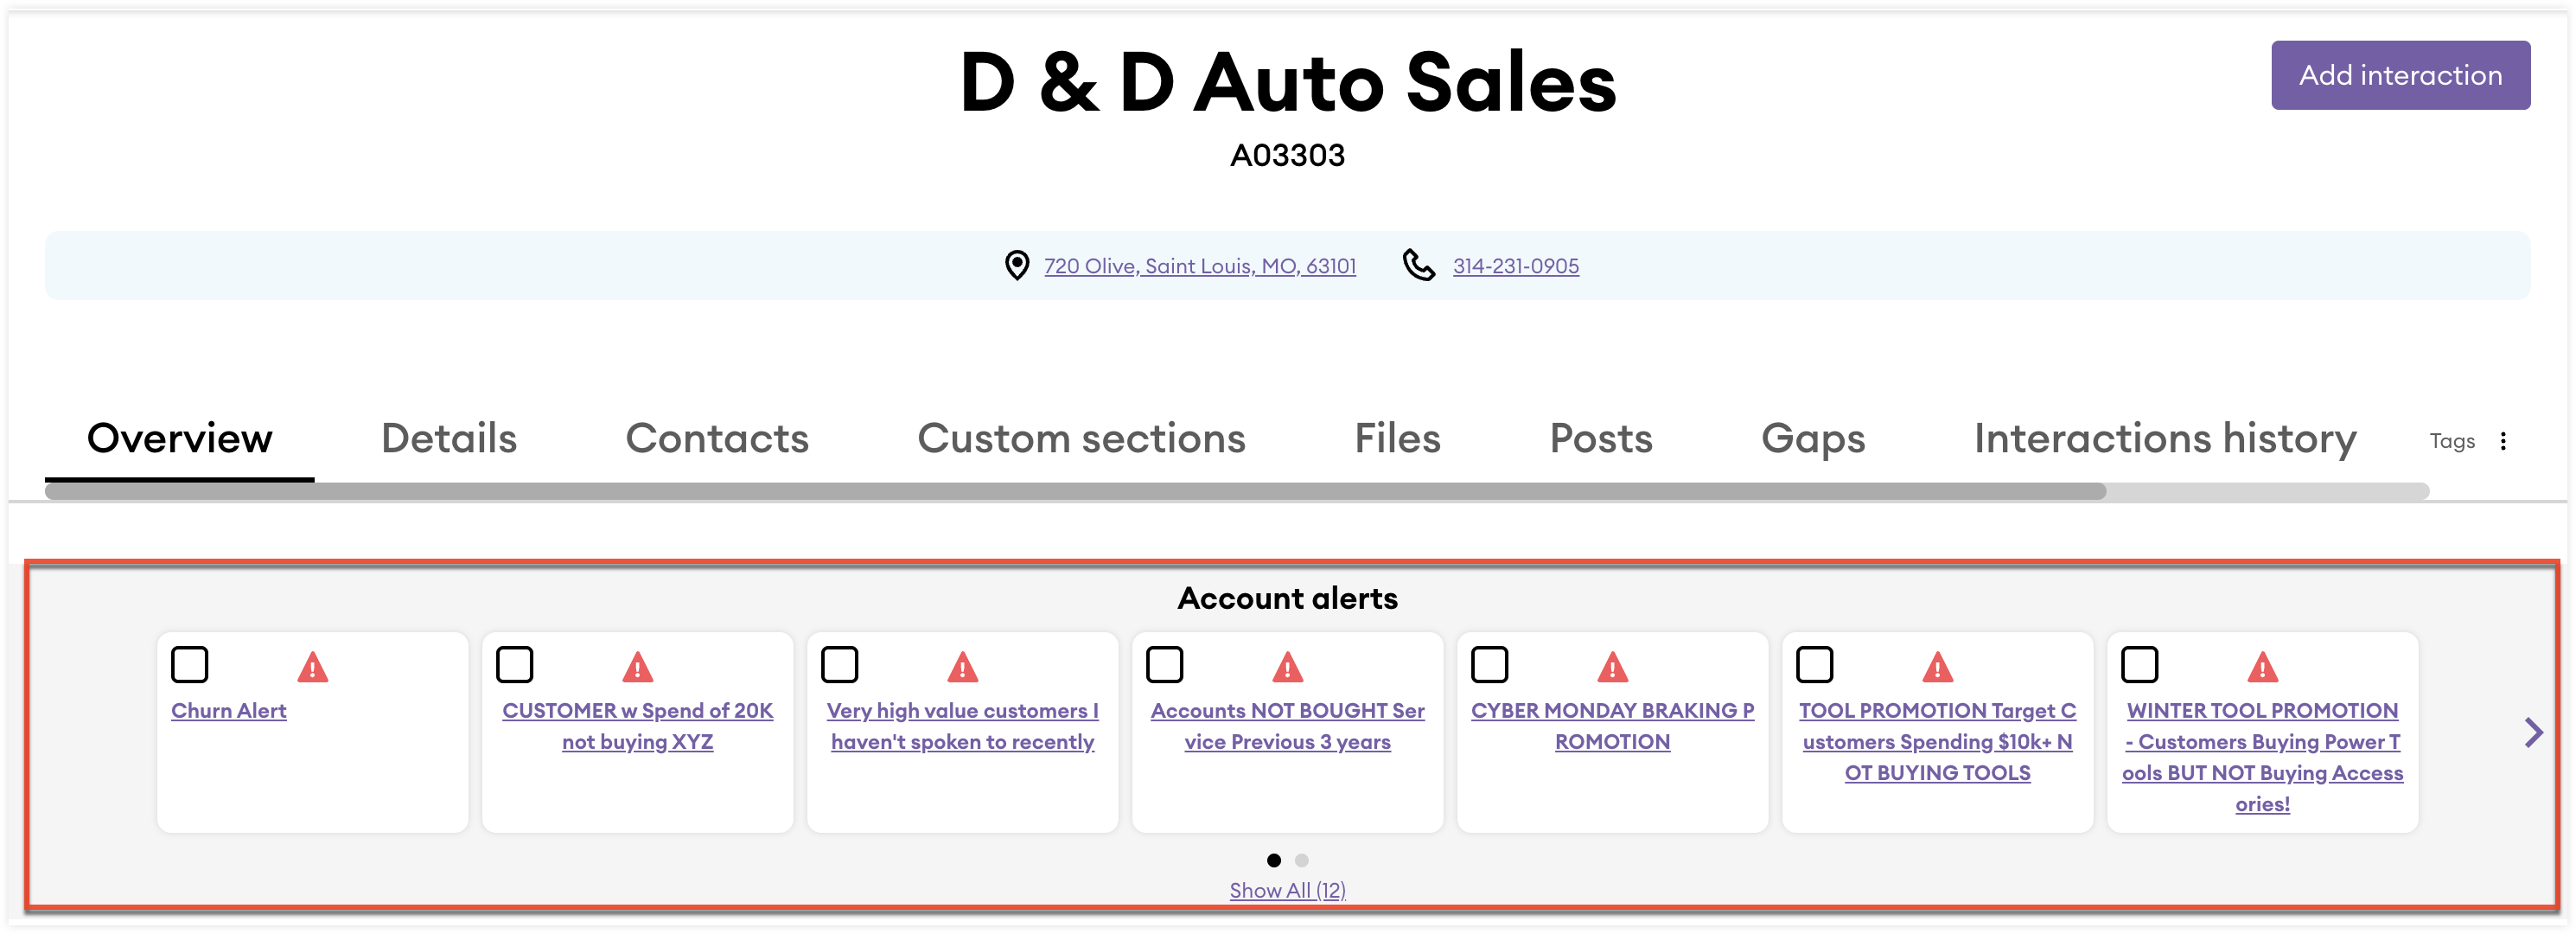2576x934 pixels.
Task: Open the kebab menu next to Tags
Action: click(x=2505, y=440)
